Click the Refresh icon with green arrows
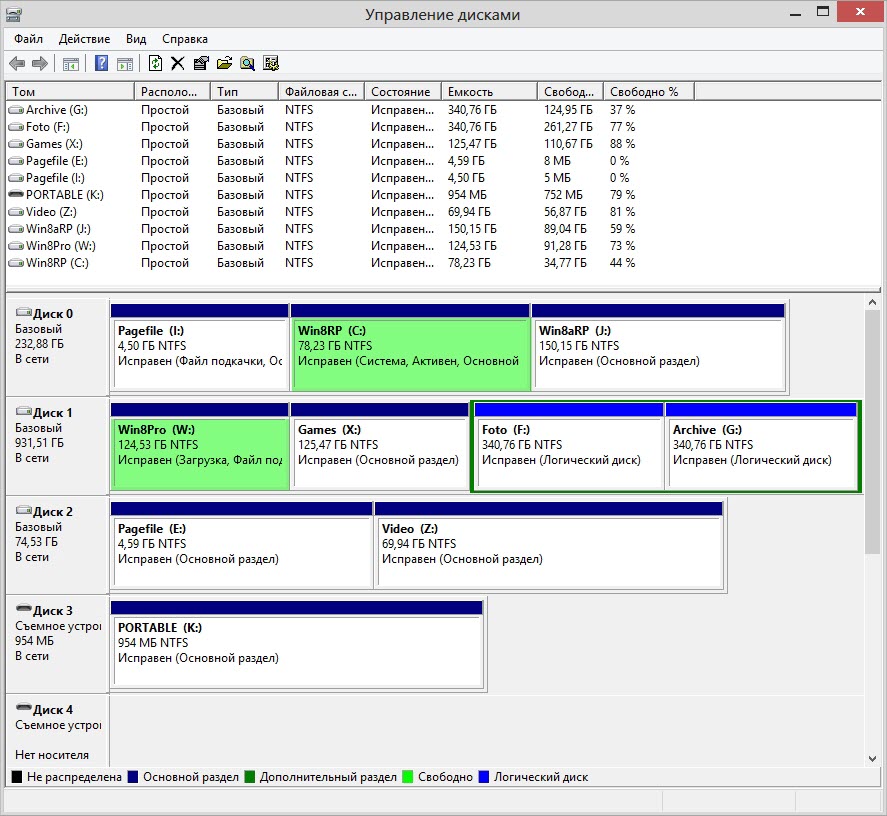This screenshot has width=887, height=816. click(155, 64)
